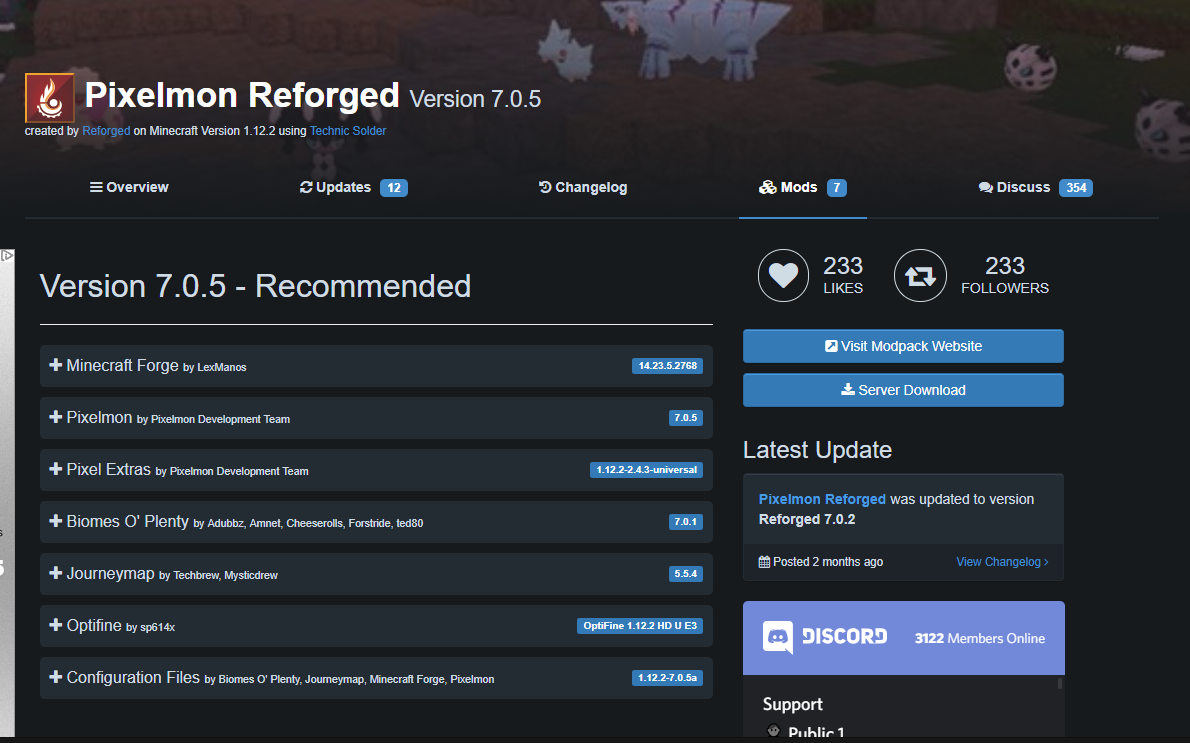
Task: Open the Discuss tab
Action: click(x=1035, y=187)
